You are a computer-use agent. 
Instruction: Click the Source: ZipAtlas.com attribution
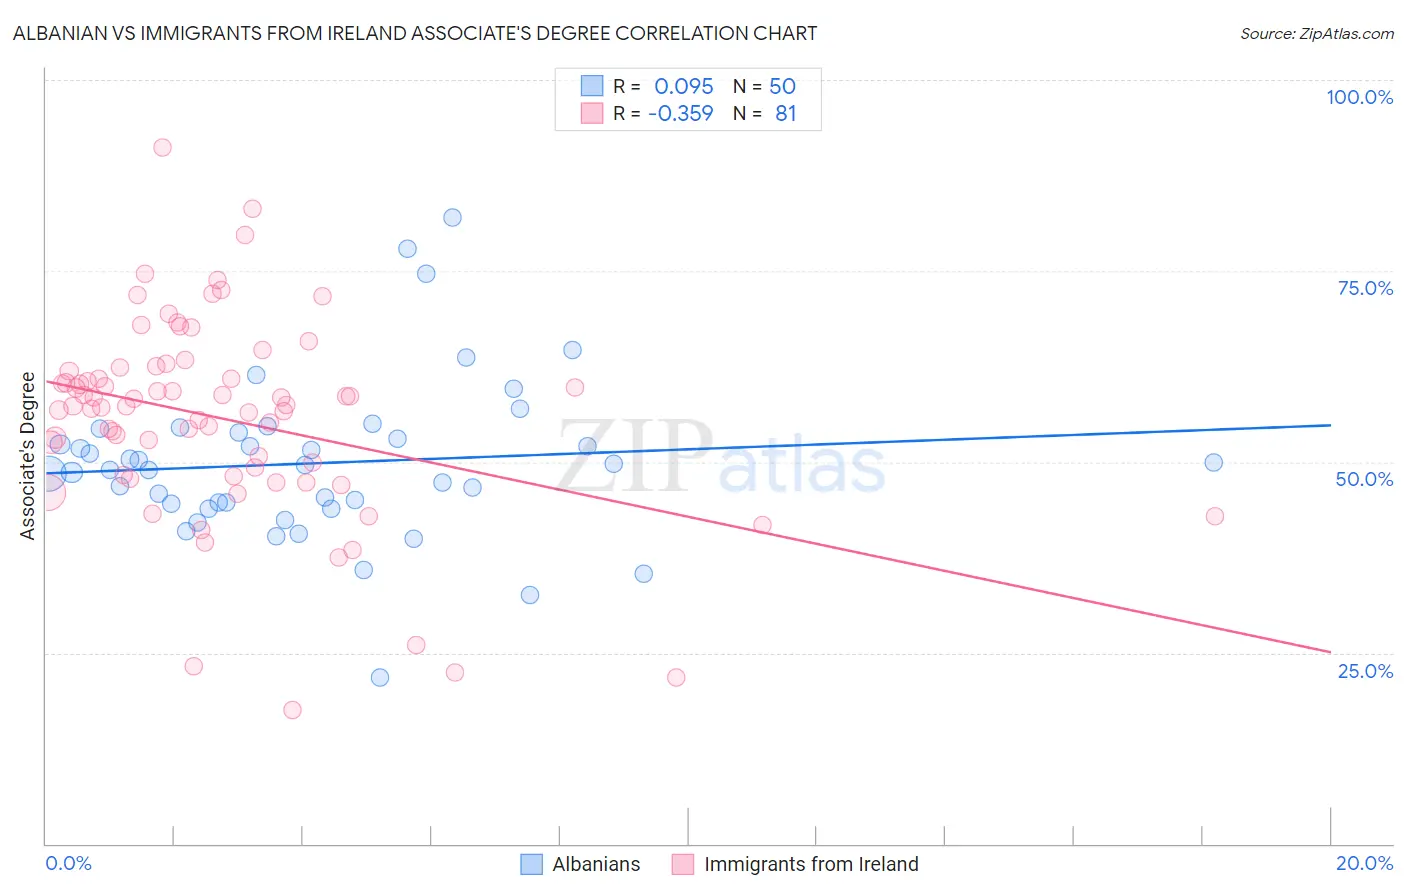[1317, 33]
